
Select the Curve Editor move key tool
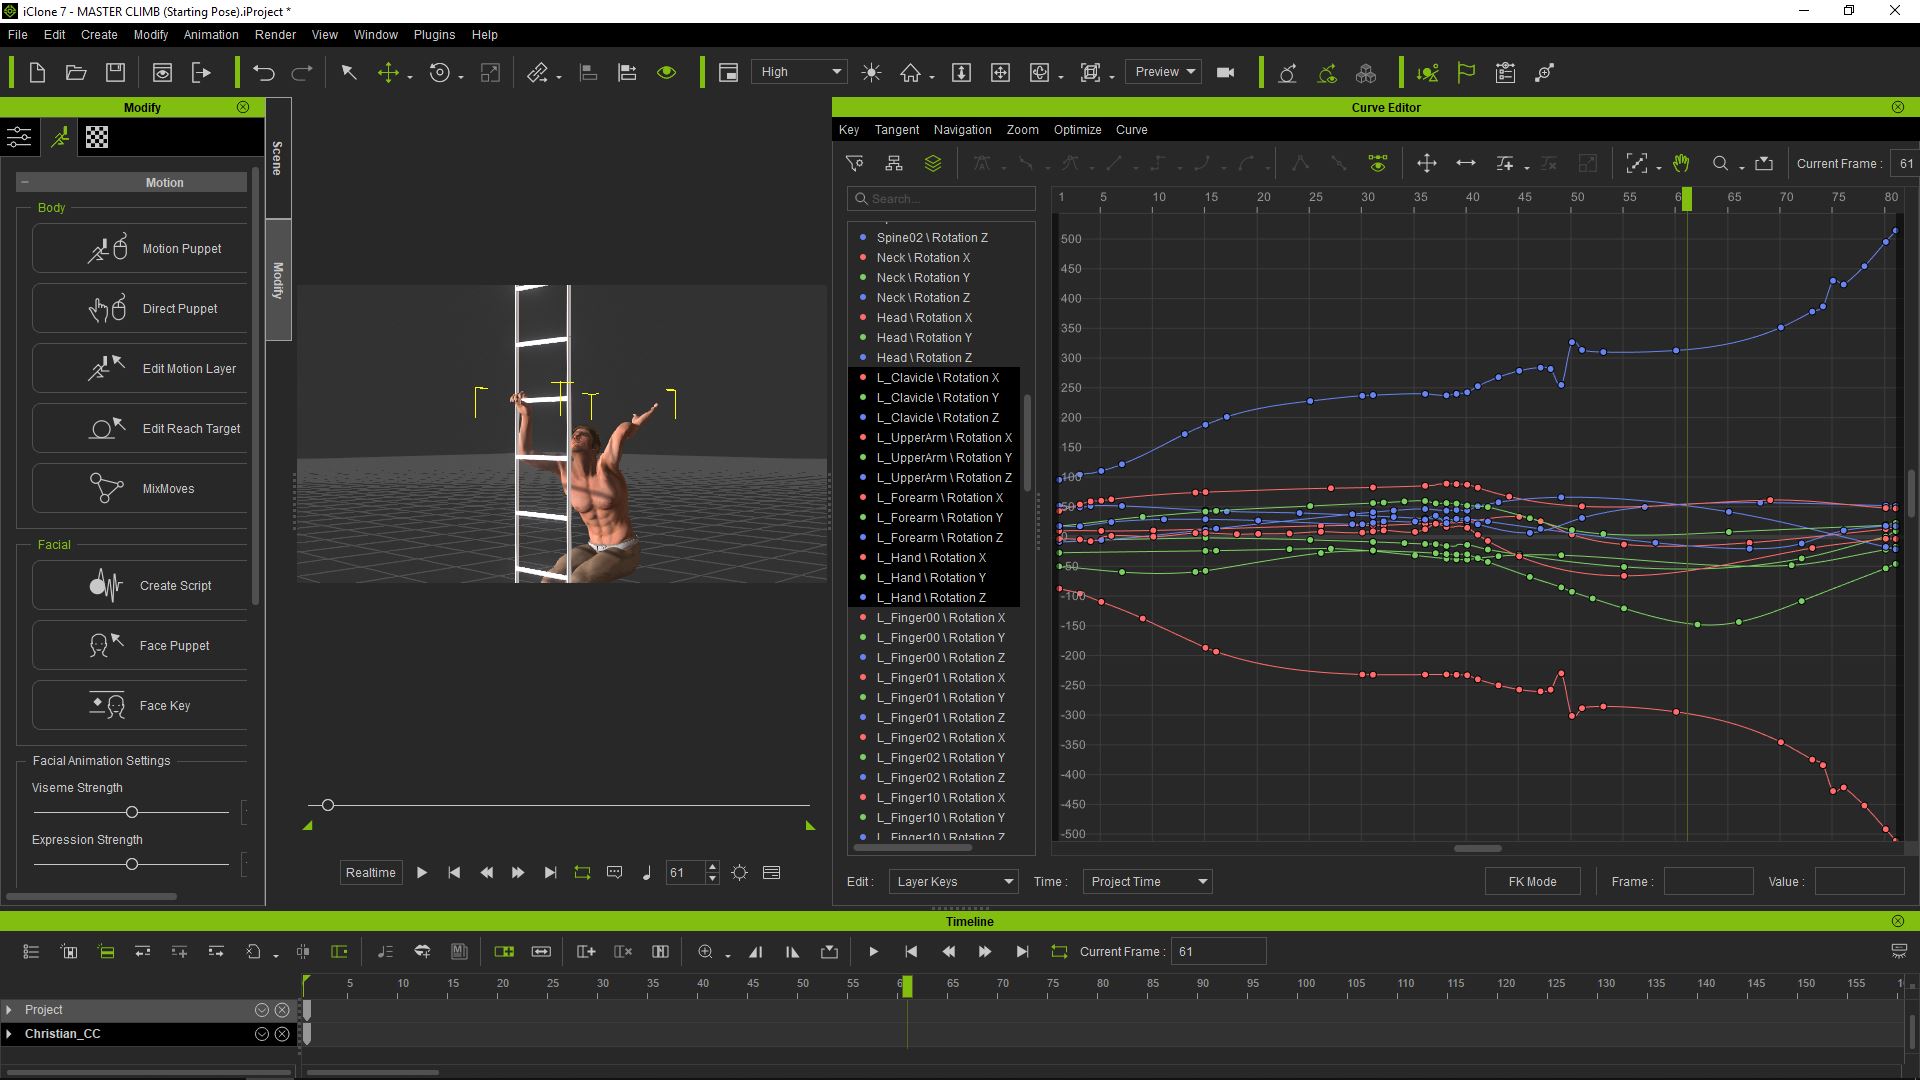pos(1427,163)
